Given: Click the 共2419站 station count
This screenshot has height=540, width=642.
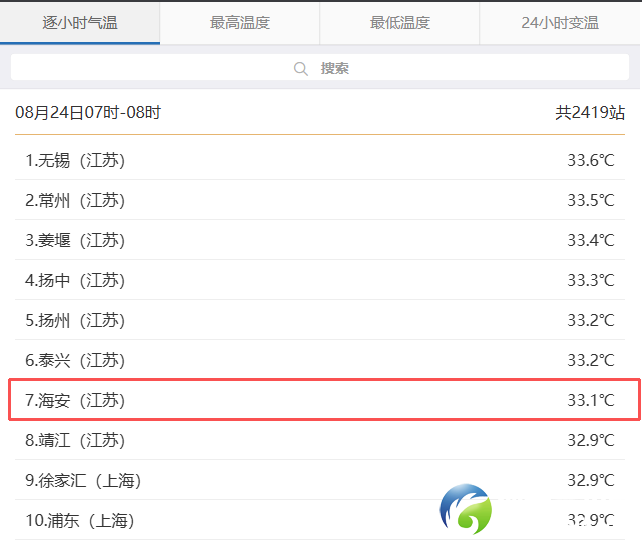Looking at the screenshot, I should (x=590, y=112).
